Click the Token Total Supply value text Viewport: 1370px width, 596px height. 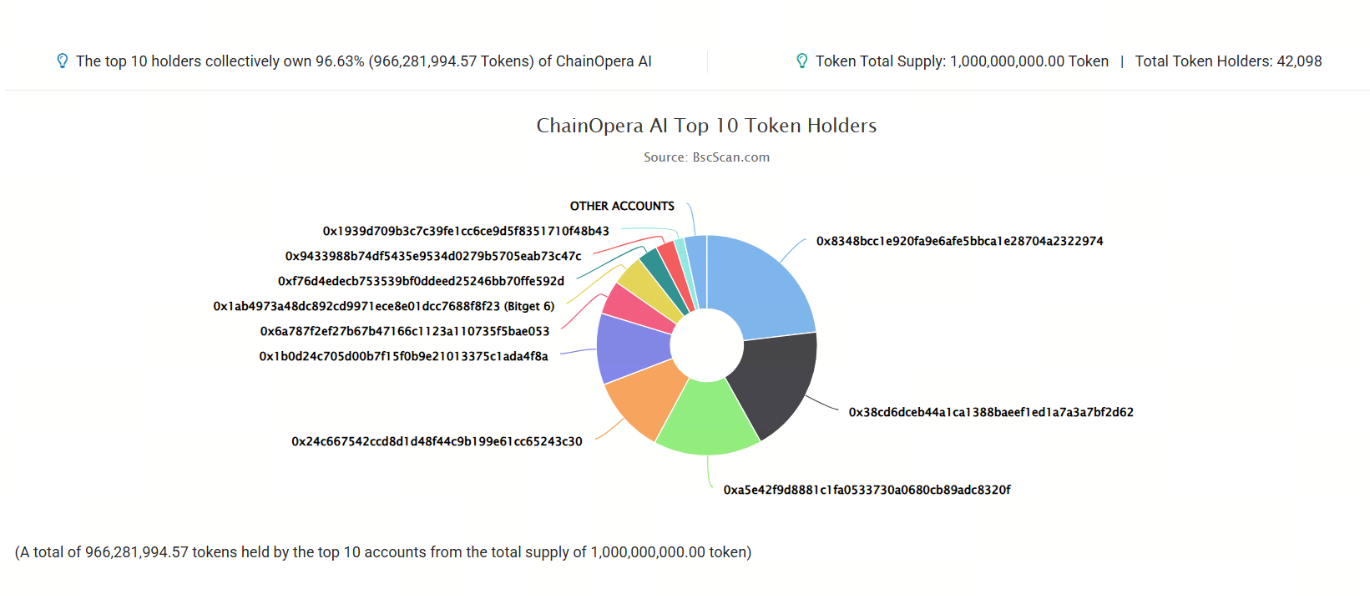point(962,61)
